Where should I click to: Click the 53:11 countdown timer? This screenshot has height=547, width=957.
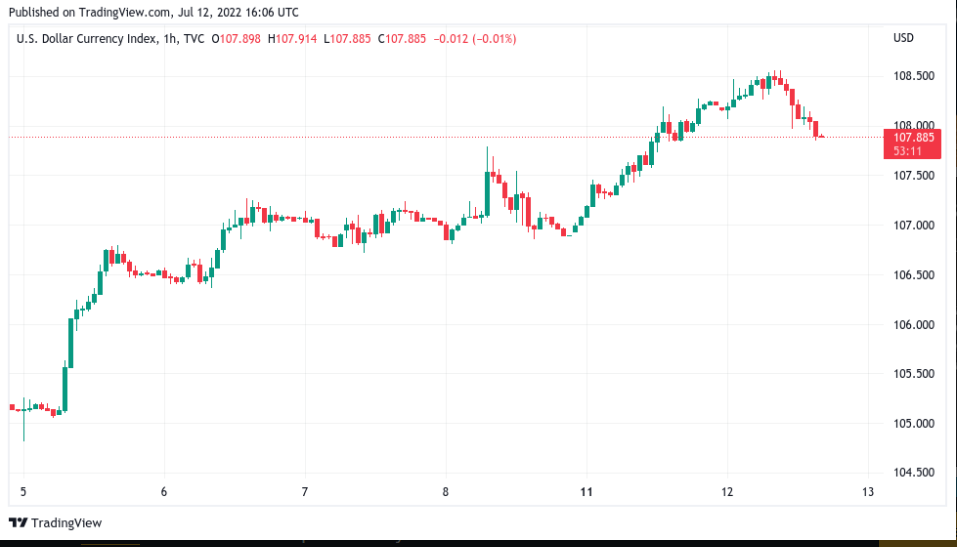(908, 151)
